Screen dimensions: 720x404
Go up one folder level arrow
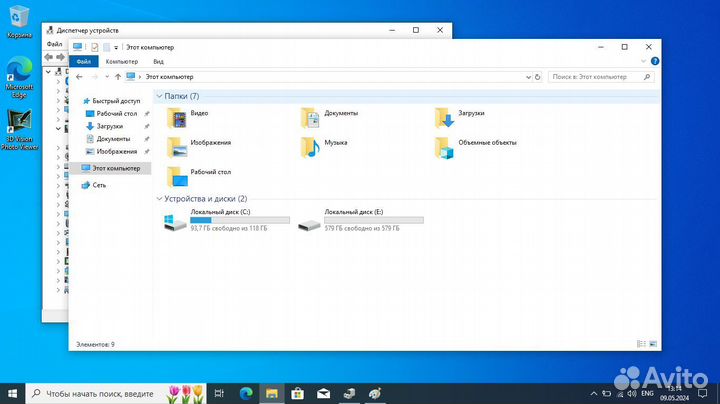point(118,77)
